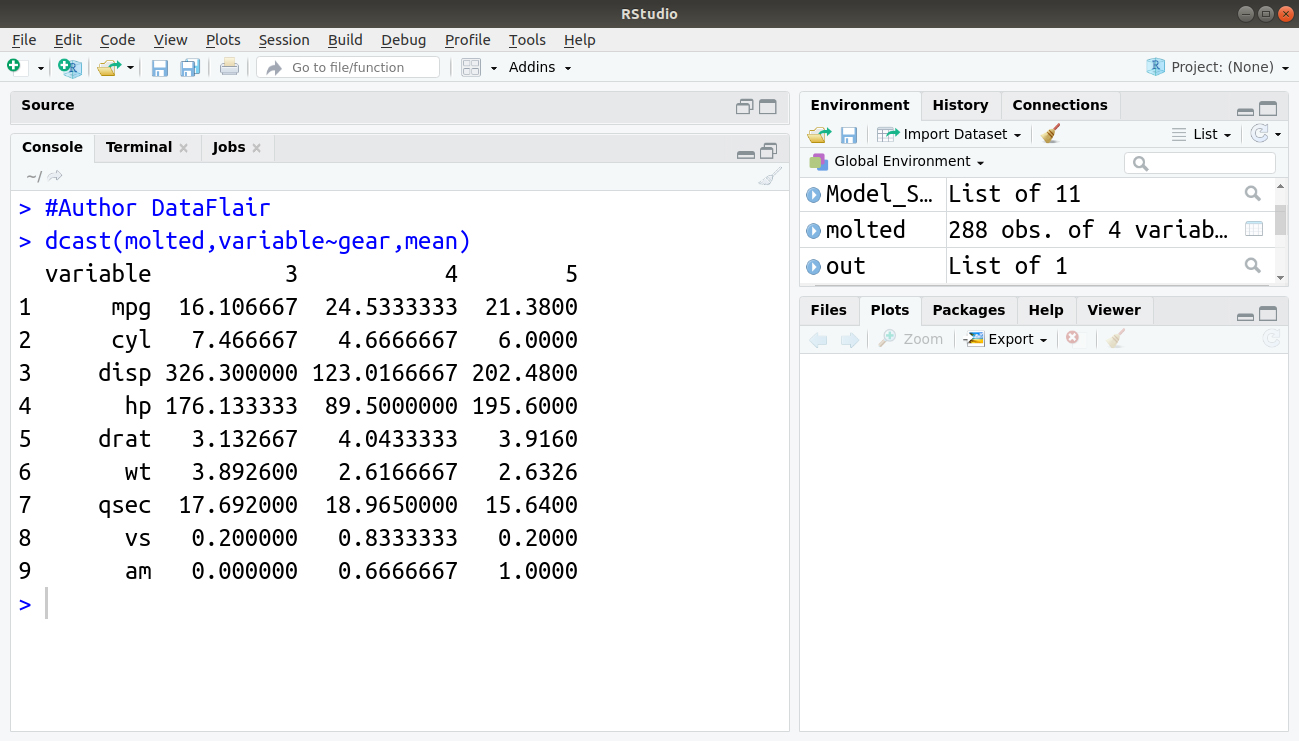Focus the Go to file/function field
The width and height of the screenshot is (1299, 741).
348,67
